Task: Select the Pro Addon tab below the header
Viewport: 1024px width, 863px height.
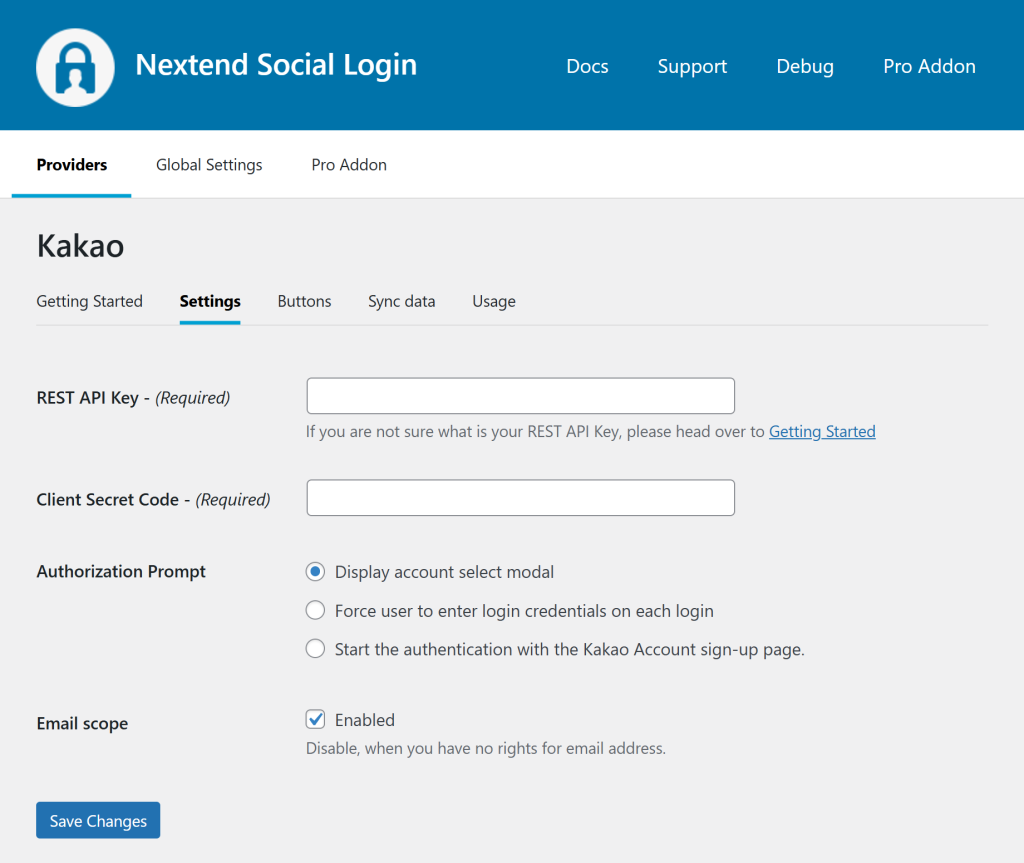Action: tap(349, 165)
